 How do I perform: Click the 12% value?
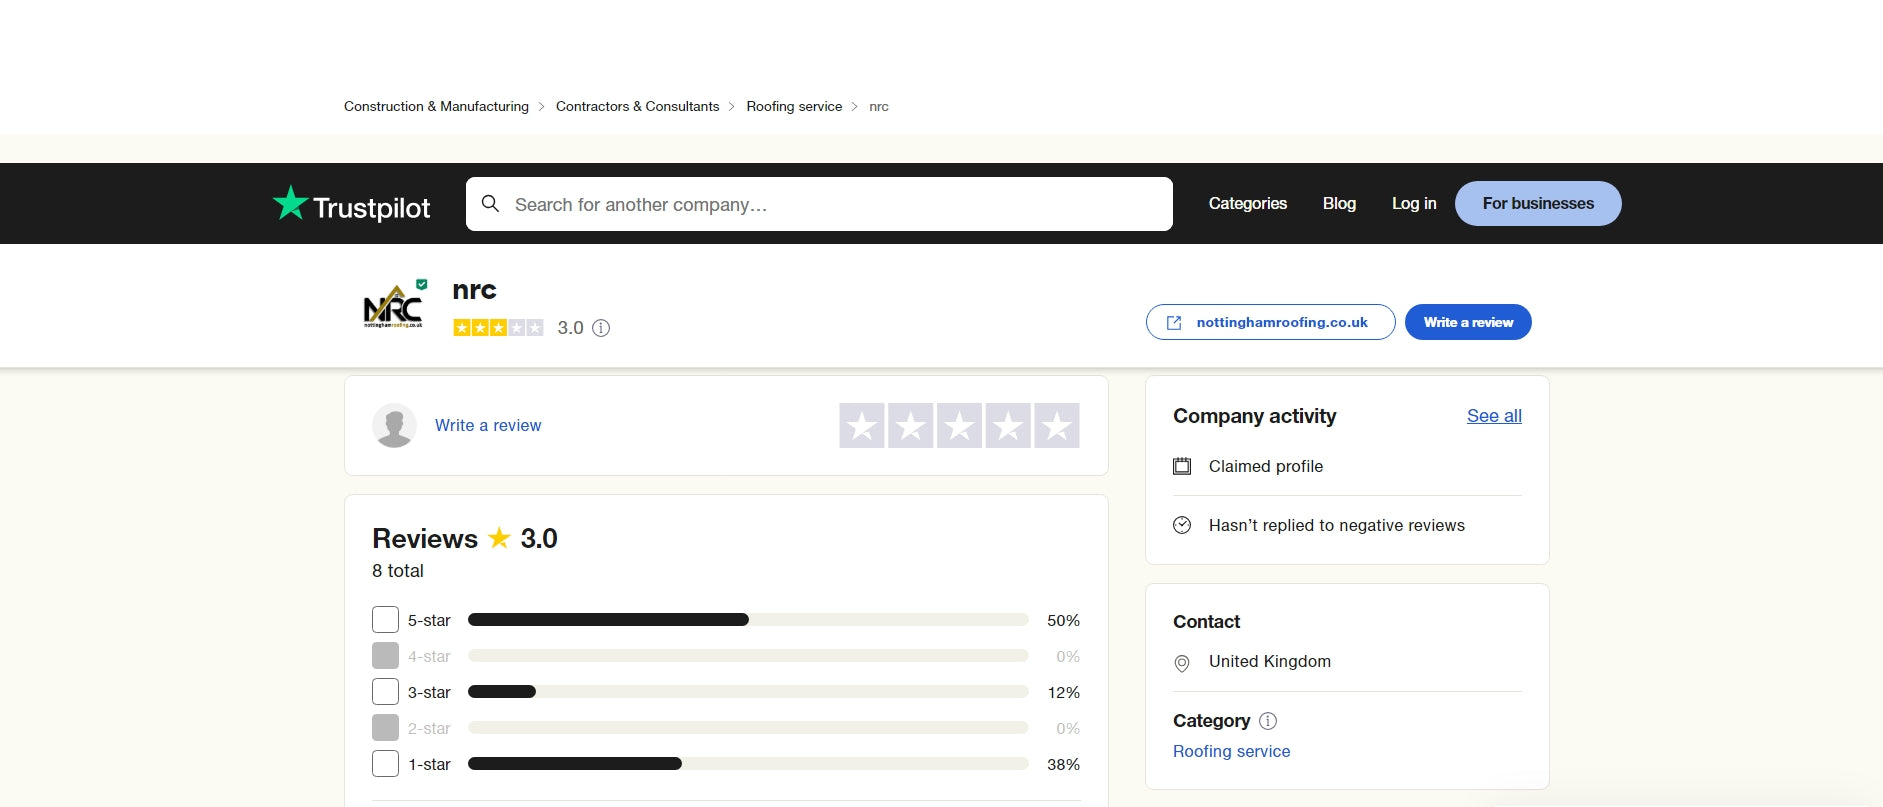[x=1063, y=692]
